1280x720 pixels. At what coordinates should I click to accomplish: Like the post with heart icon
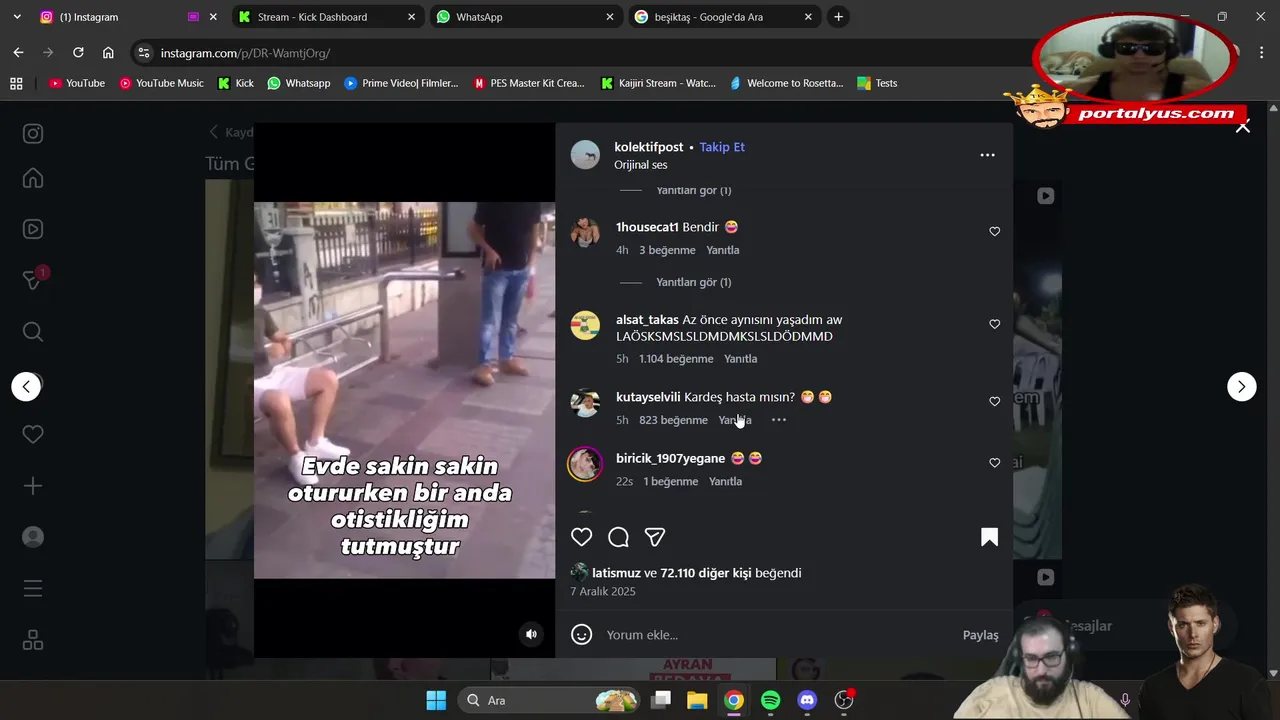click(x=581, y=537)
